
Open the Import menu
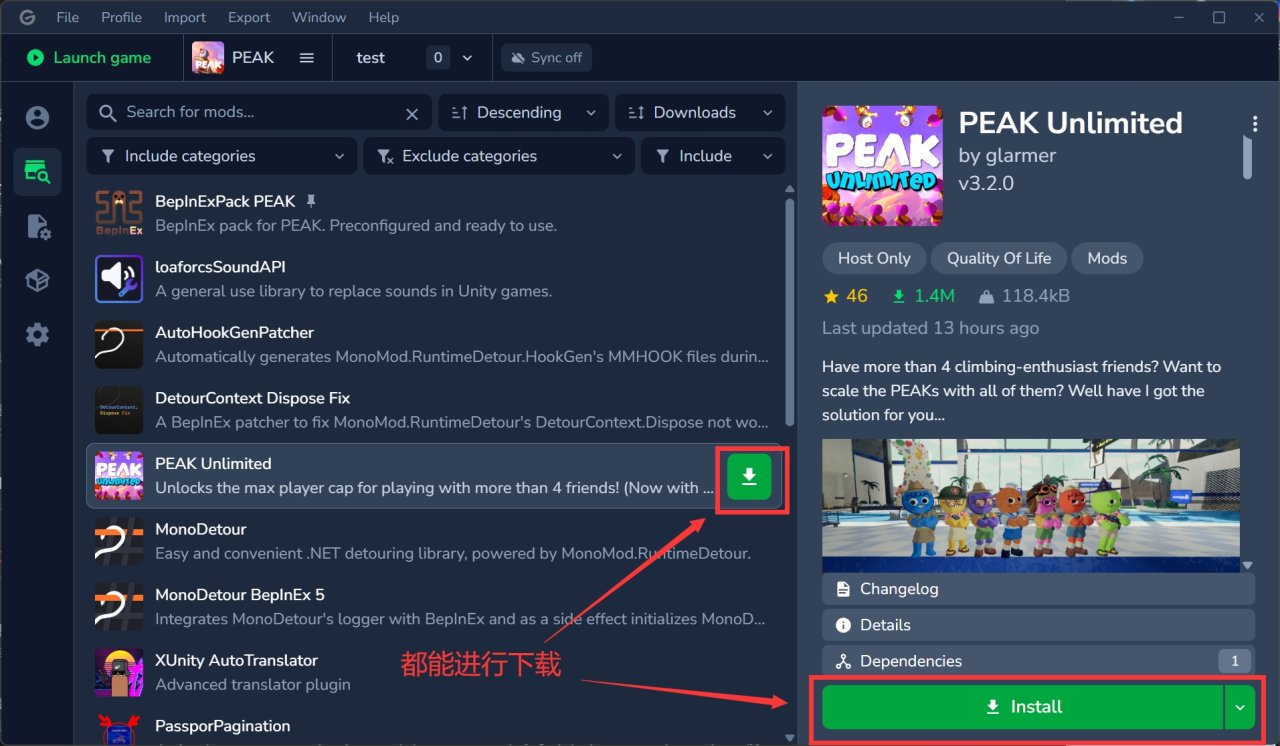(x=185, y=17)
